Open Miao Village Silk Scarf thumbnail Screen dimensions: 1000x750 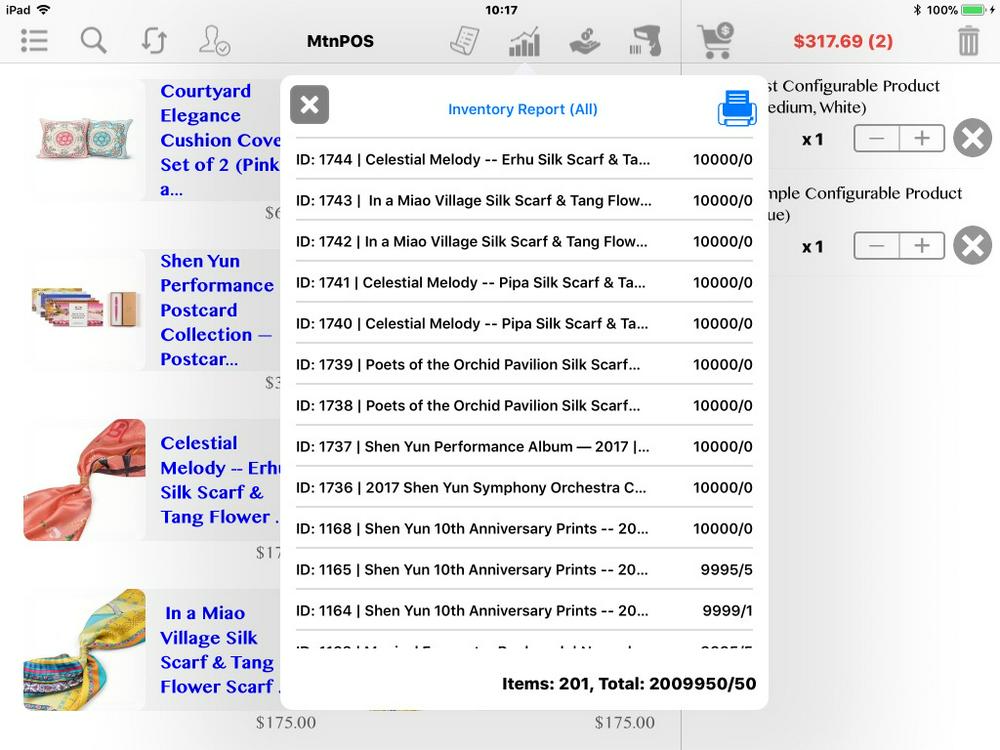click(x=85, y=649)
